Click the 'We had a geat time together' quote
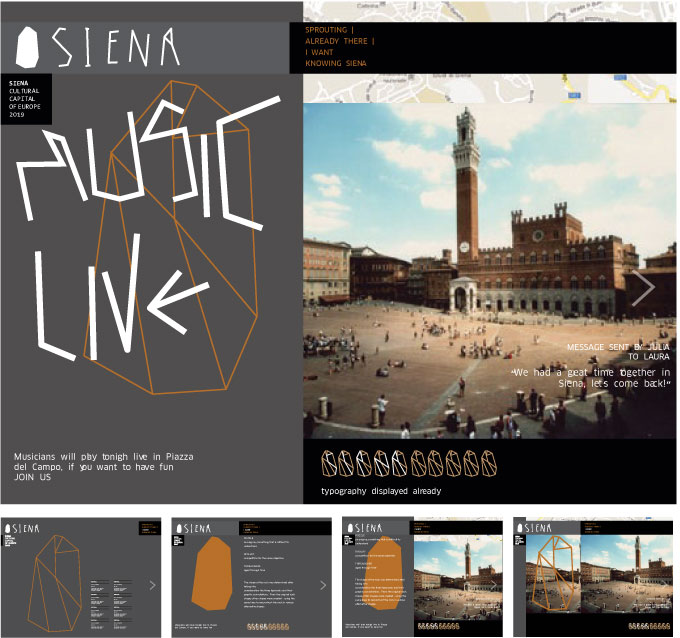 591,378
